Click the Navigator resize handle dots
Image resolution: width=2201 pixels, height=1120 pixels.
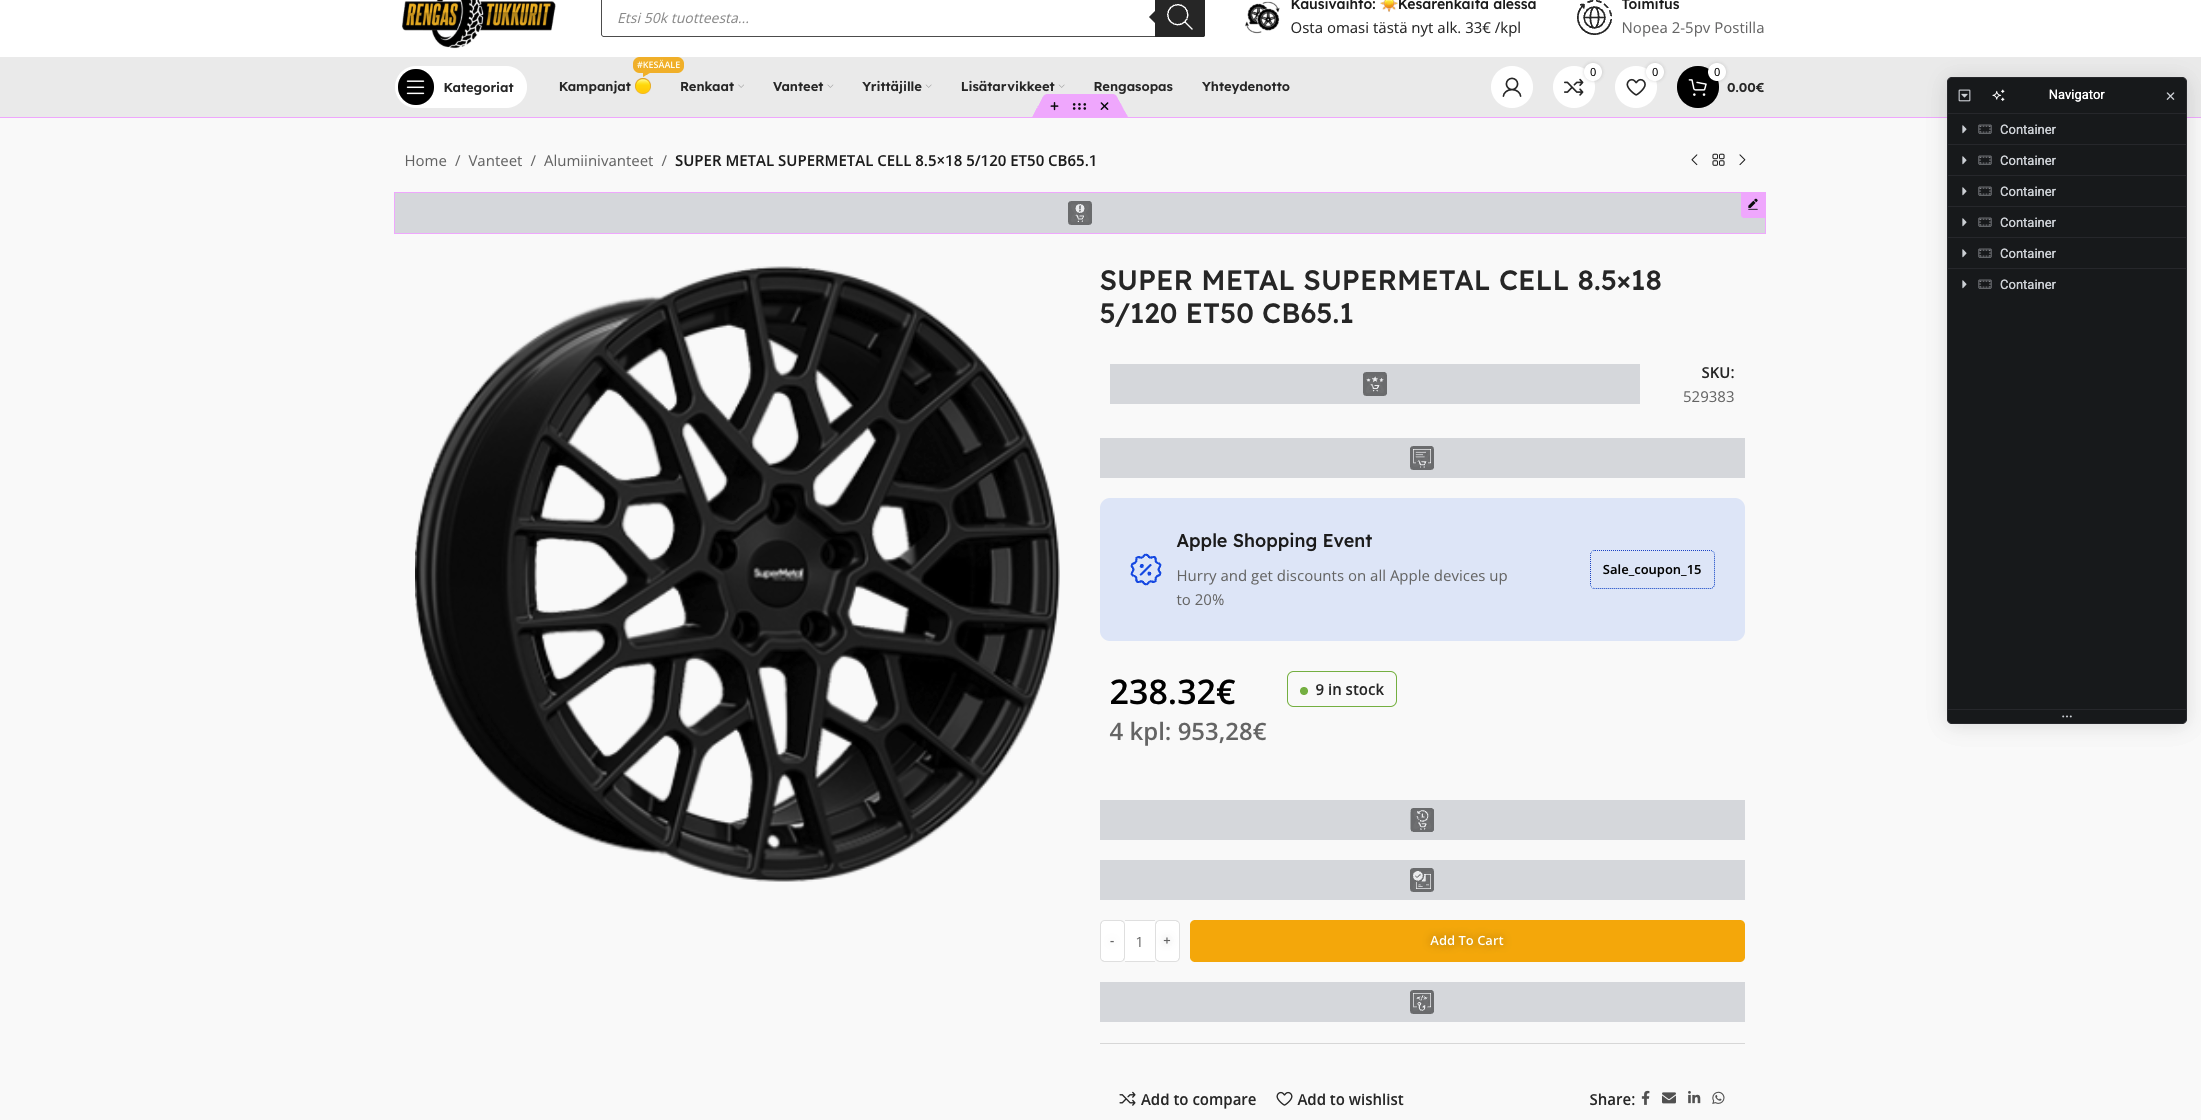coord(2067,716)
